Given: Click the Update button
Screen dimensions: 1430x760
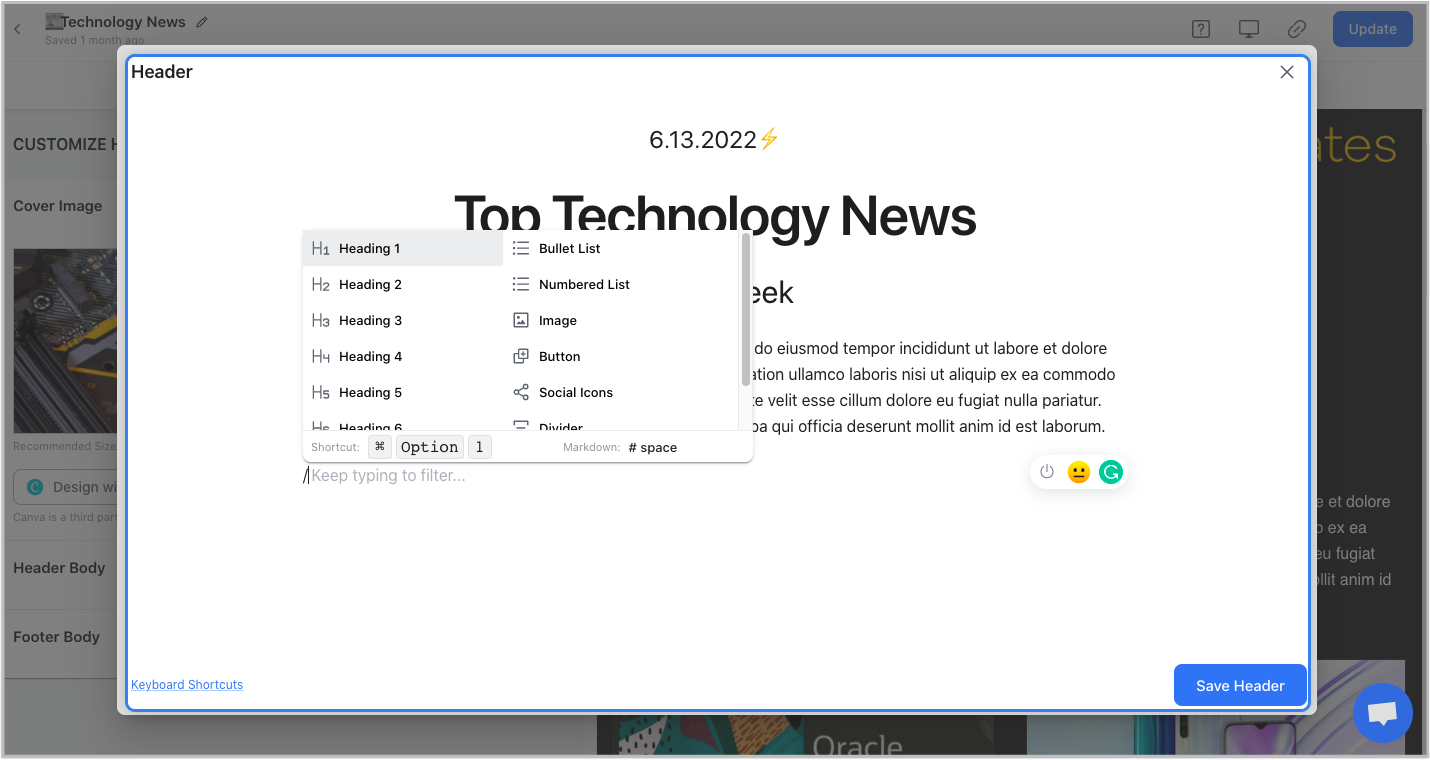Looking at the screenshot, I should point(1372,29).
